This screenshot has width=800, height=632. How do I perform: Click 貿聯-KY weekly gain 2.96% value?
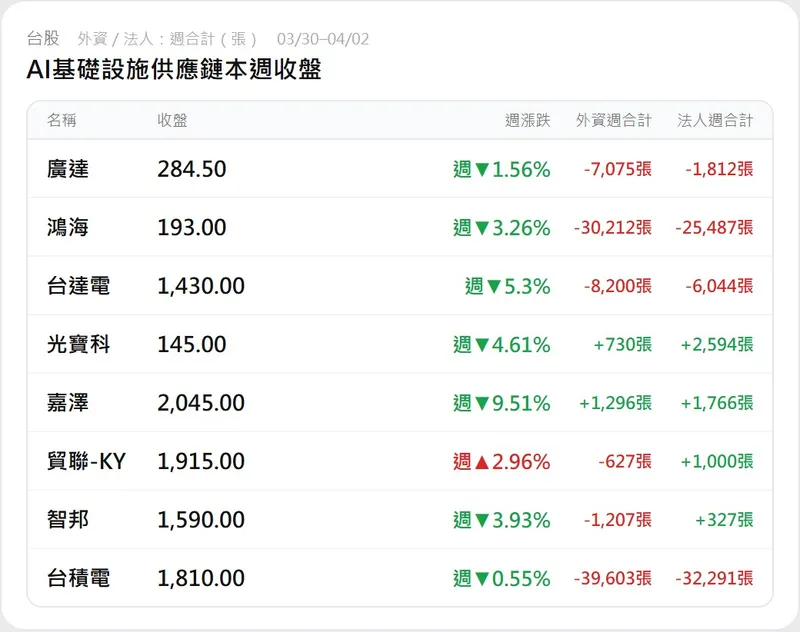pos(501,461)
